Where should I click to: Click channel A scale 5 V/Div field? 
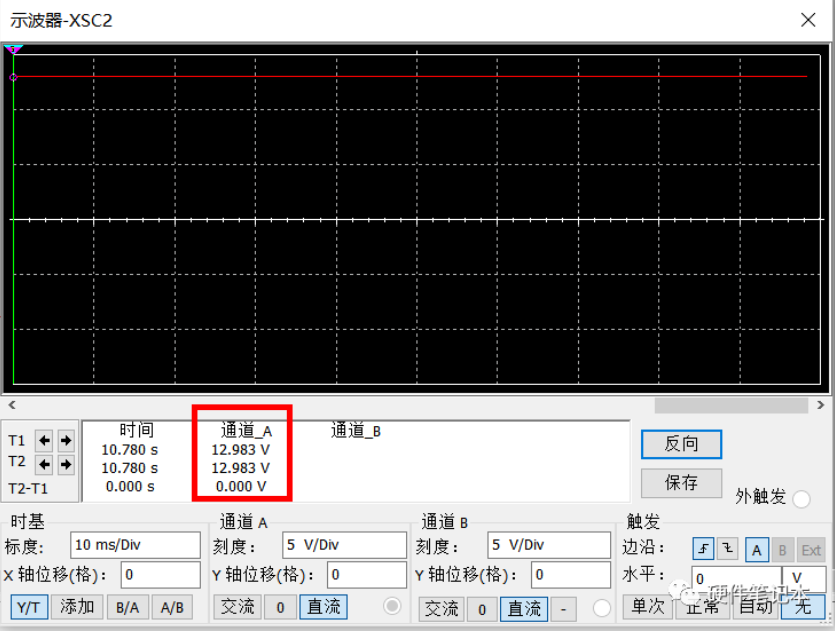[x=342, y=545]
